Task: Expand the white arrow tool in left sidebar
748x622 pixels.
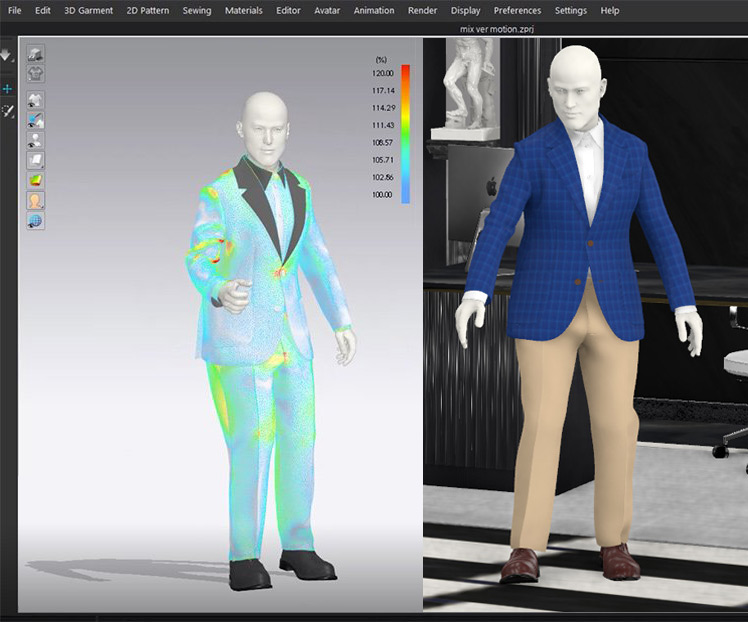Action: (6, 56)
